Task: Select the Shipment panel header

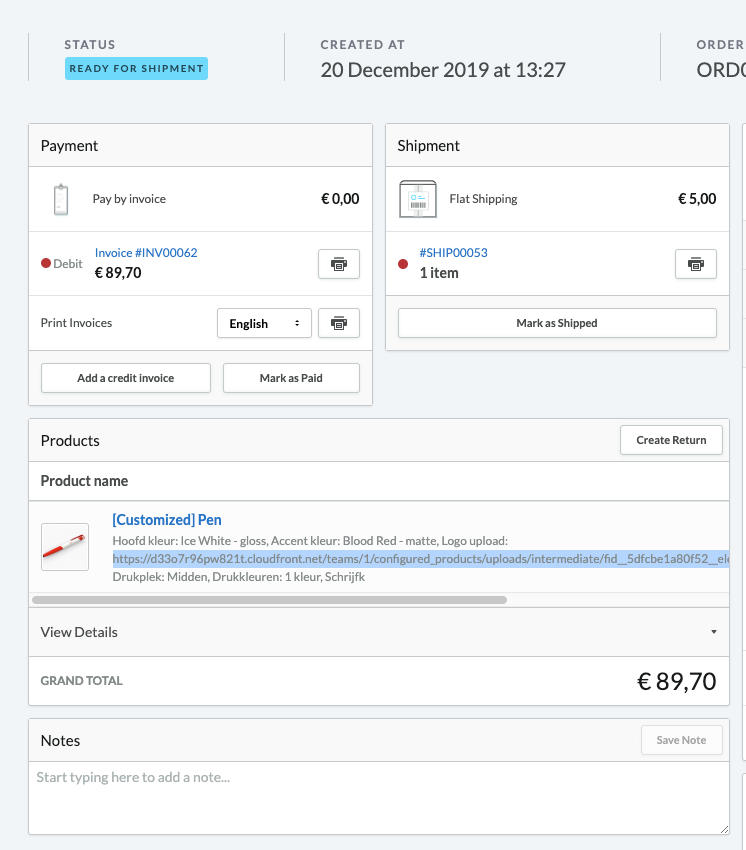Action: [428, 145]
